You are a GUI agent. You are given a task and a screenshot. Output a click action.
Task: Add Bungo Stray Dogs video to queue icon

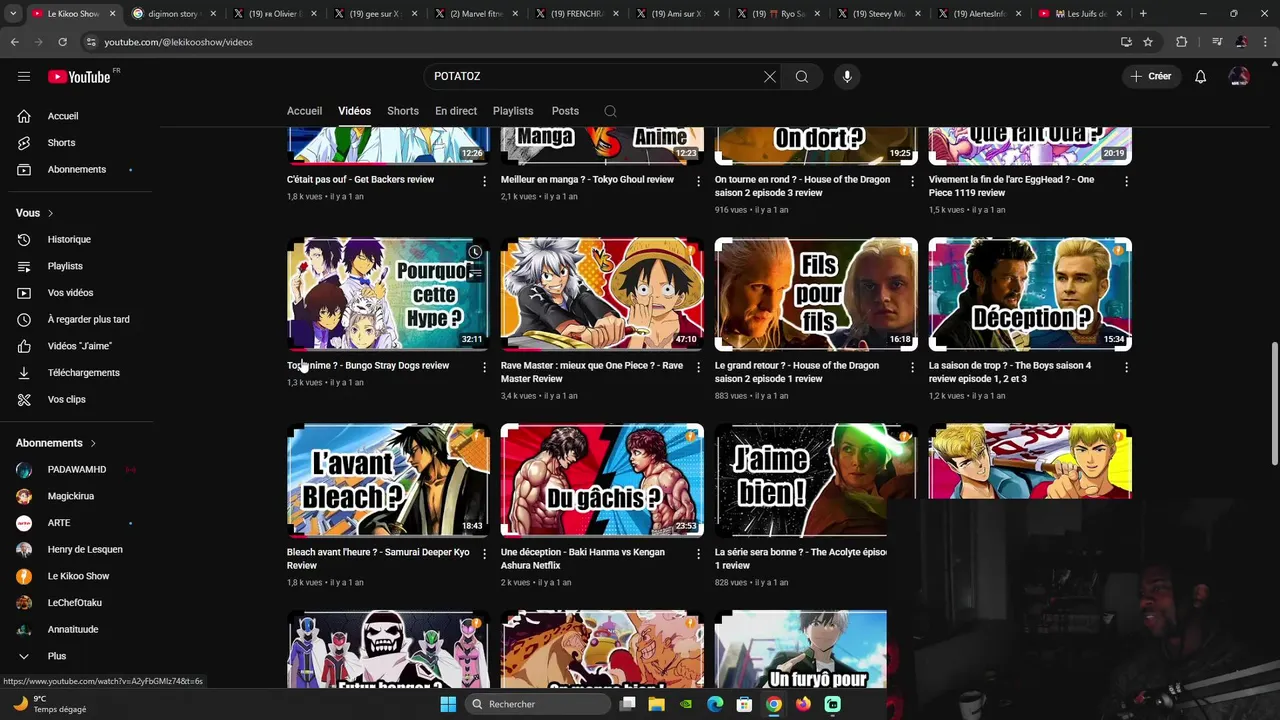[x=475, y=273]
